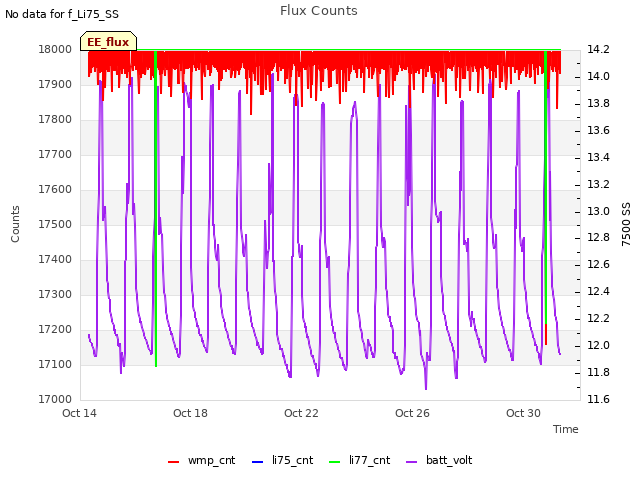Click the Flux Counts chart title
The height and width of the screenshot is (480, 640).
[319, 11]
